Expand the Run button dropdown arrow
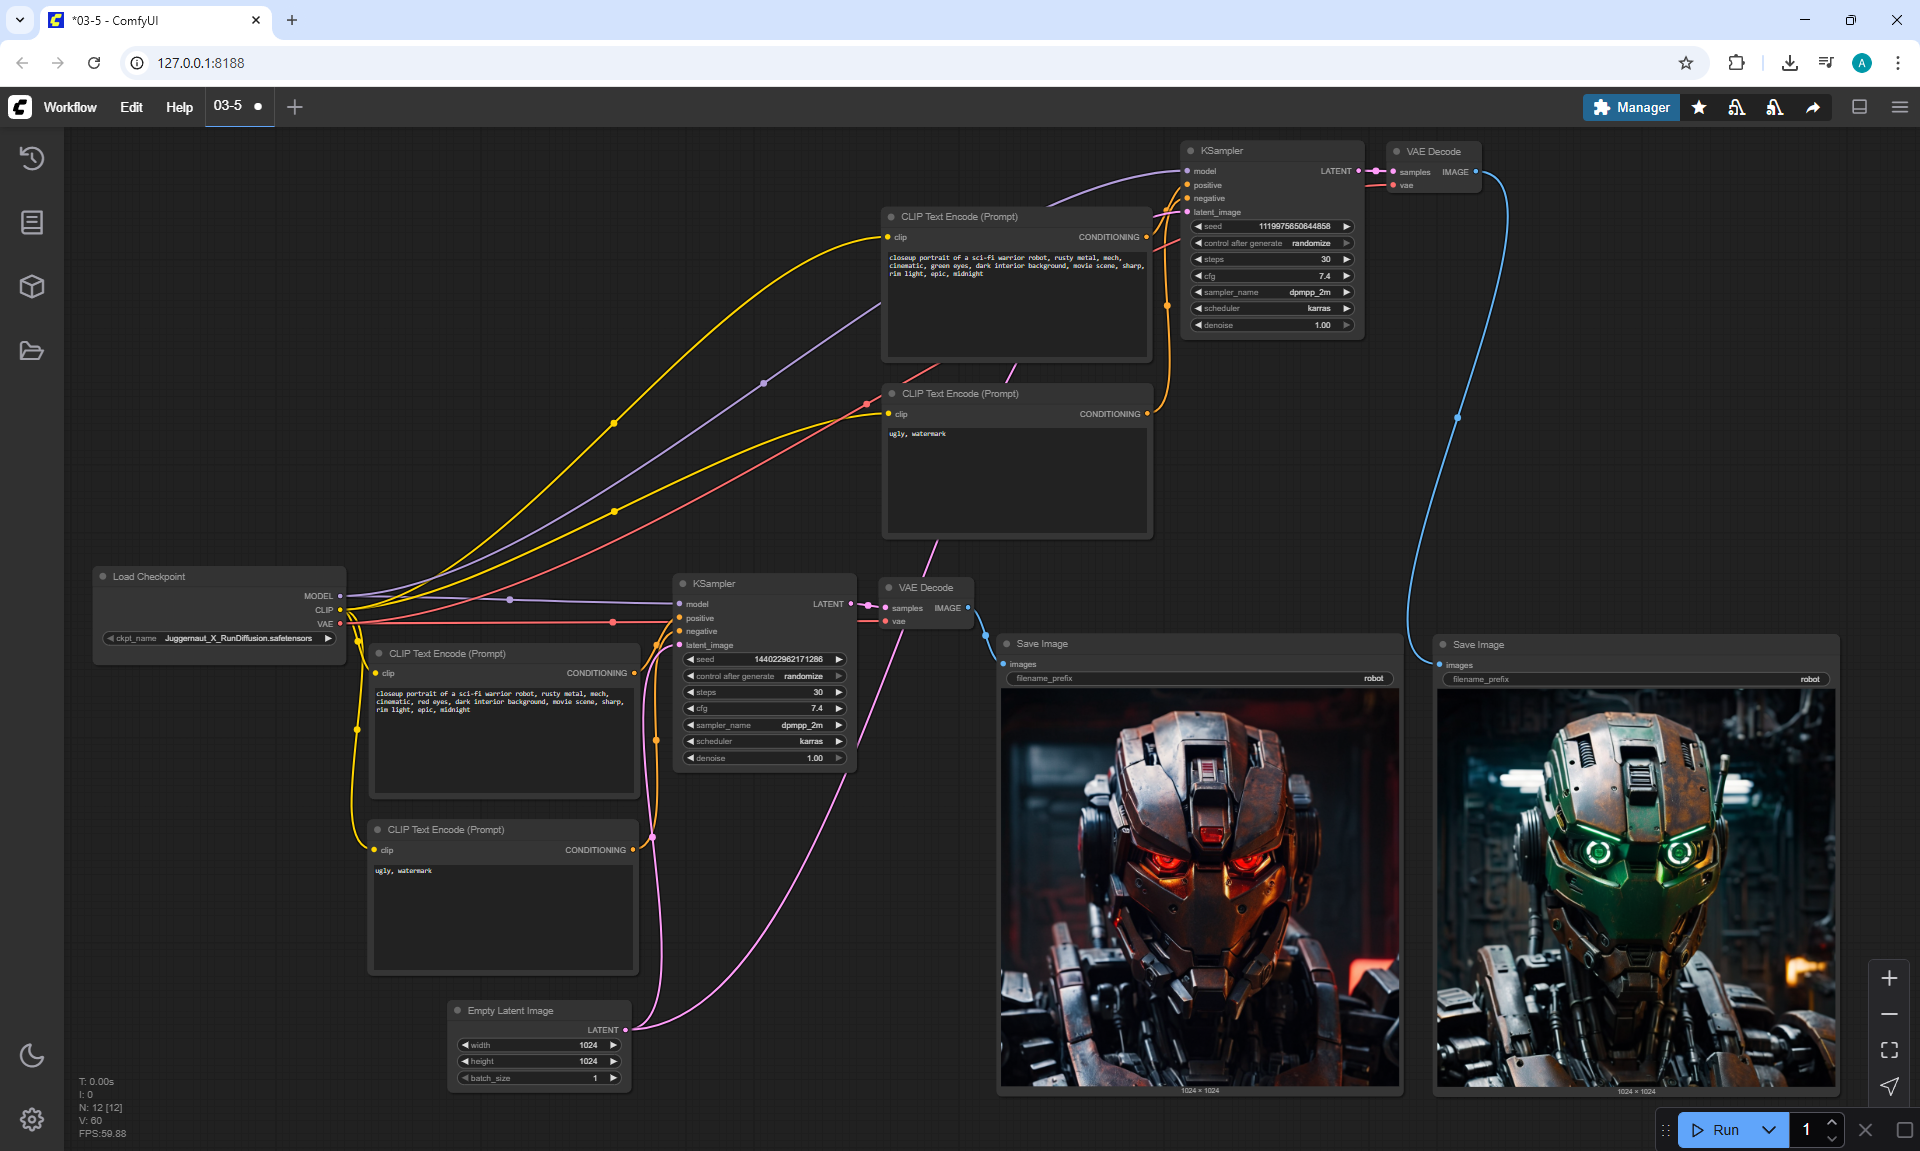The image size is (1920, 1151). (x=1769, y=1130)
